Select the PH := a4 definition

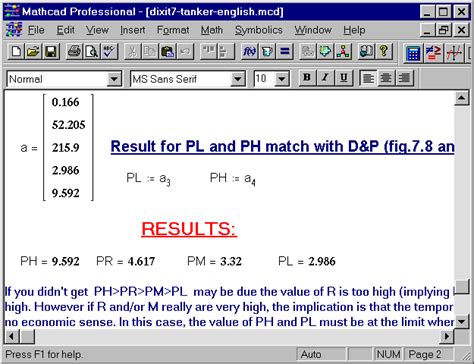[233, 179]
